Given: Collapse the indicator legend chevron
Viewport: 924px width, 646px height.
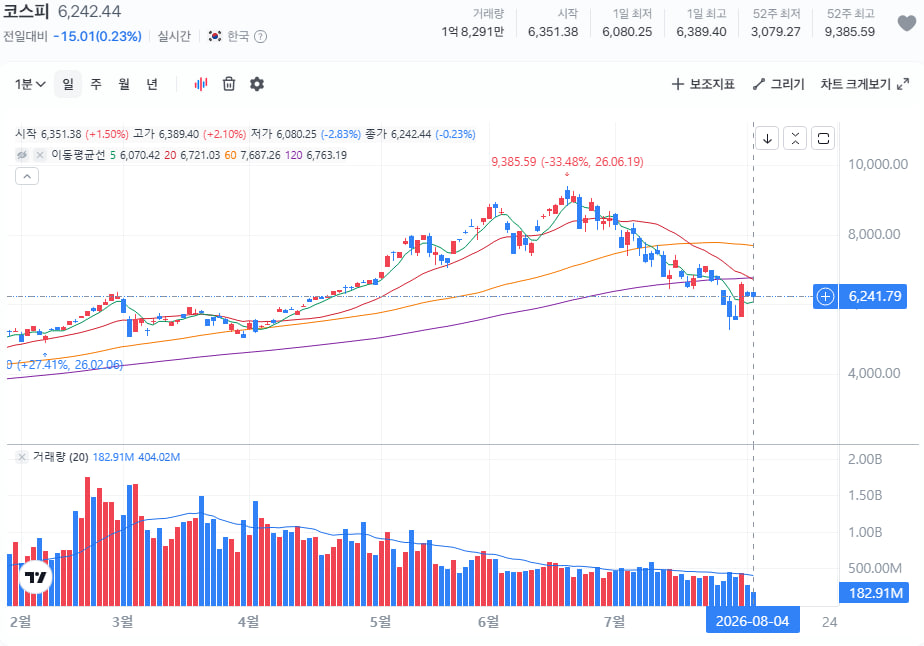Looking at the screenshot, I should pos(27,176).
